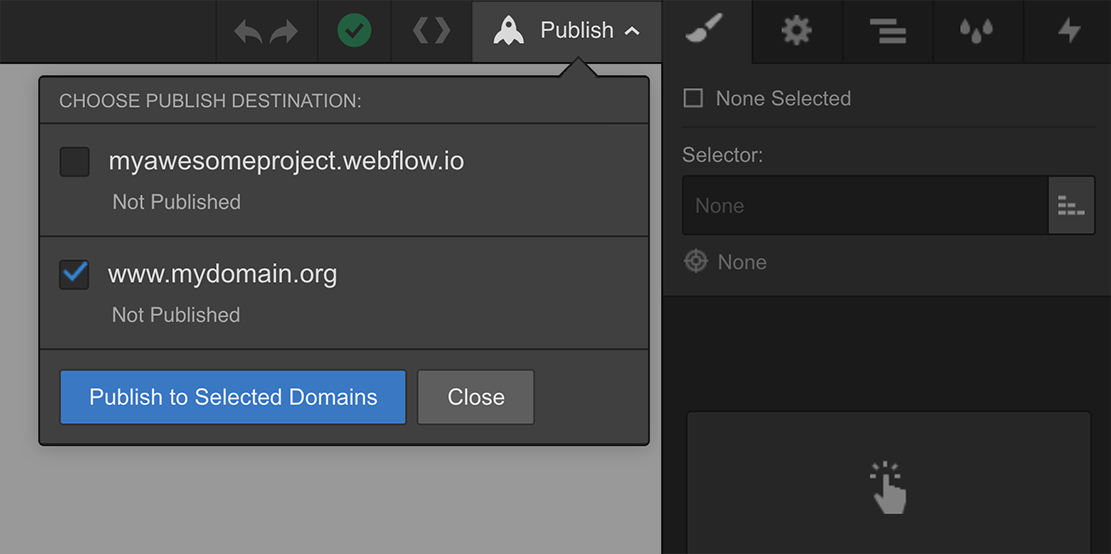Close the publish destination popup
Image resolution: width=1111 pixels, height=554 pixels.
(475, 397)
